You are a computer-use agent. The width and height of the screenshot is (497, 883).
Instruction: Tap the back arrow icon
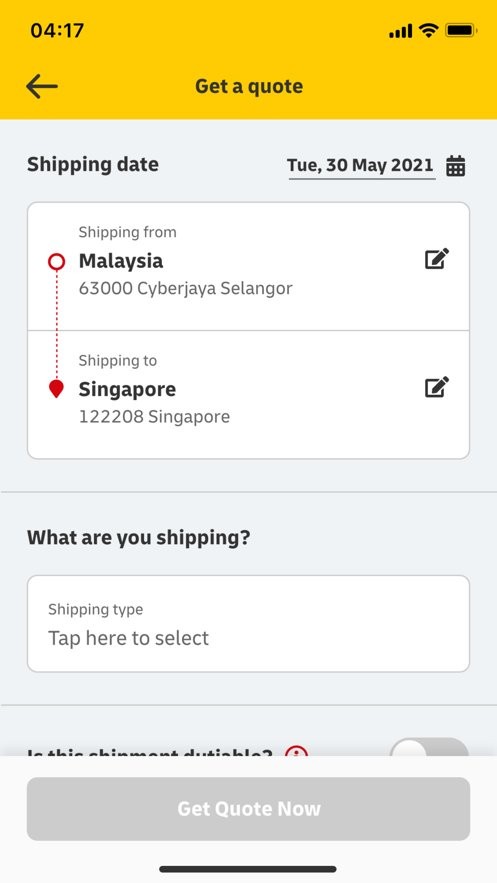click(42, 87)
